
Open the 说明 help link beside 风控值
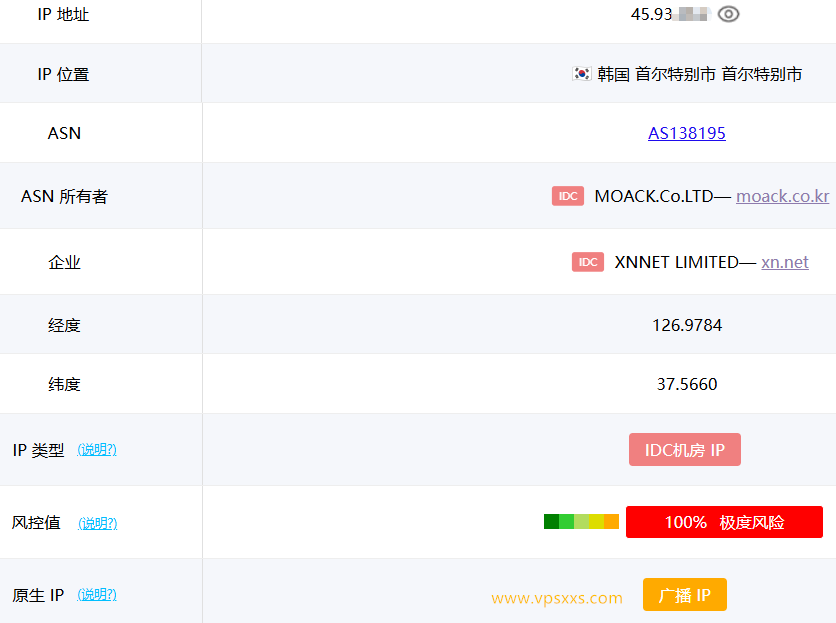coord(97,523)
